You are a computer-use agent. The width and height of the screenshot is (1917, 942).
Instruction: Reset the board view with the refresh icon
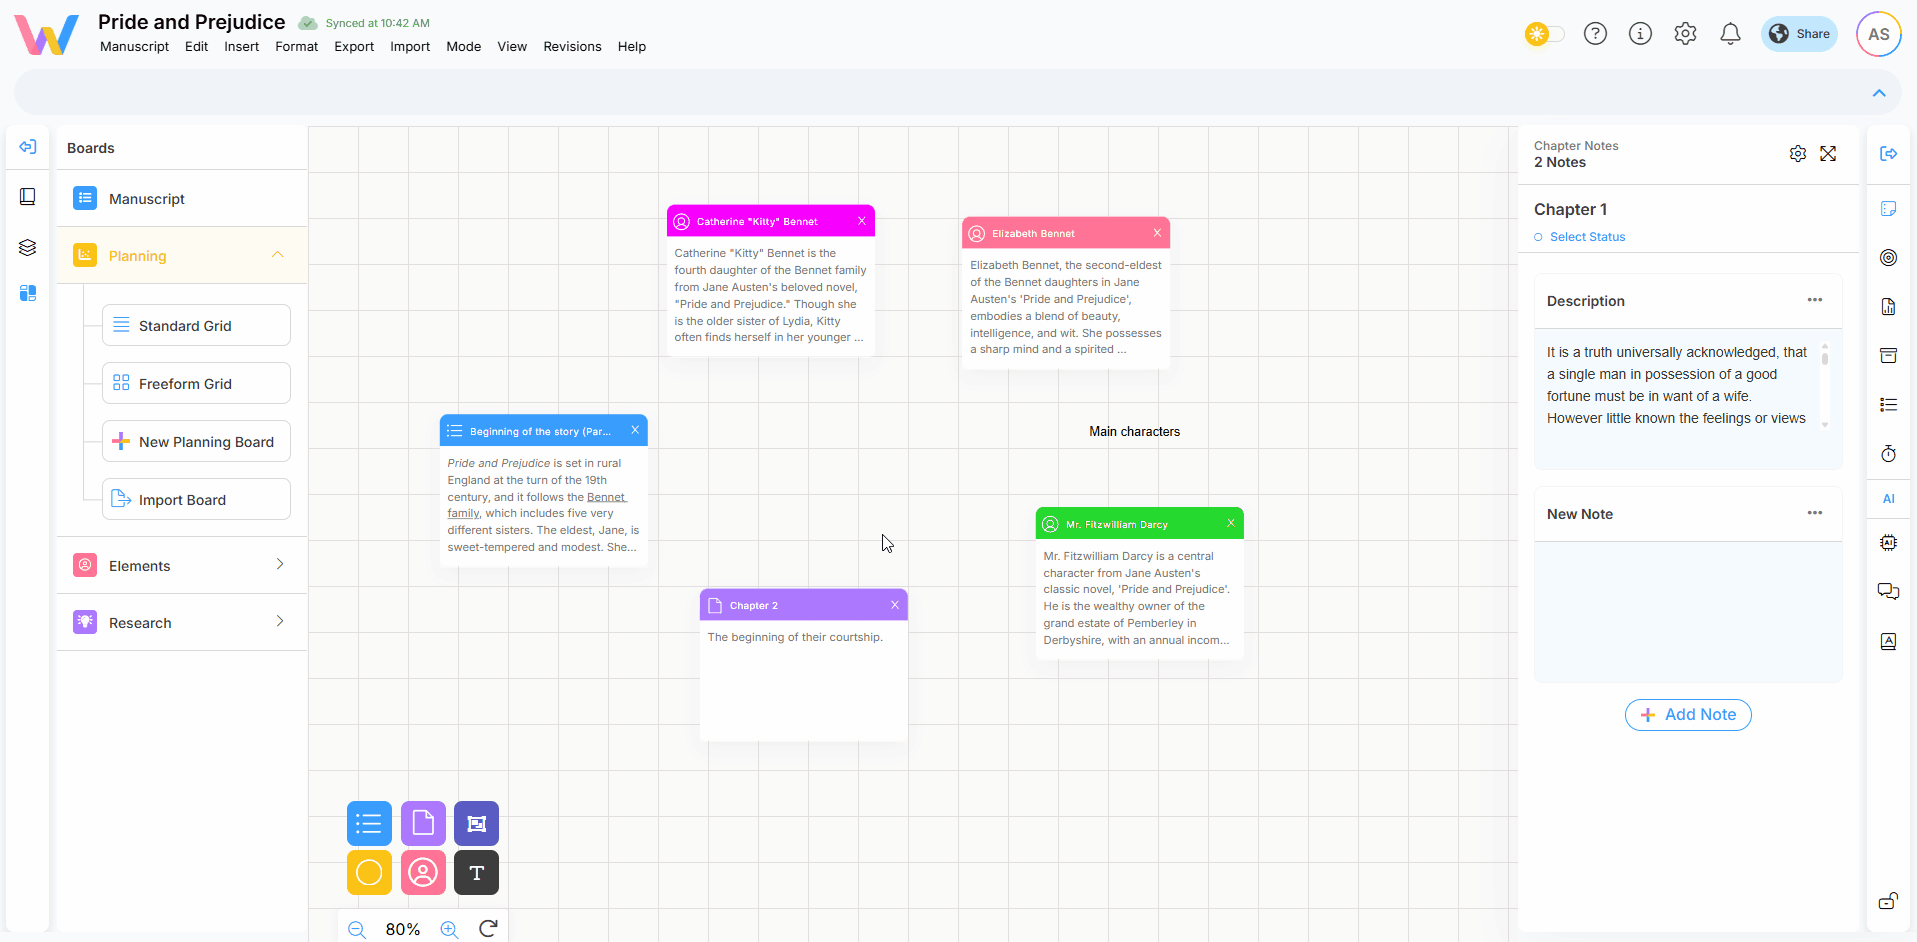click(488, 929)
